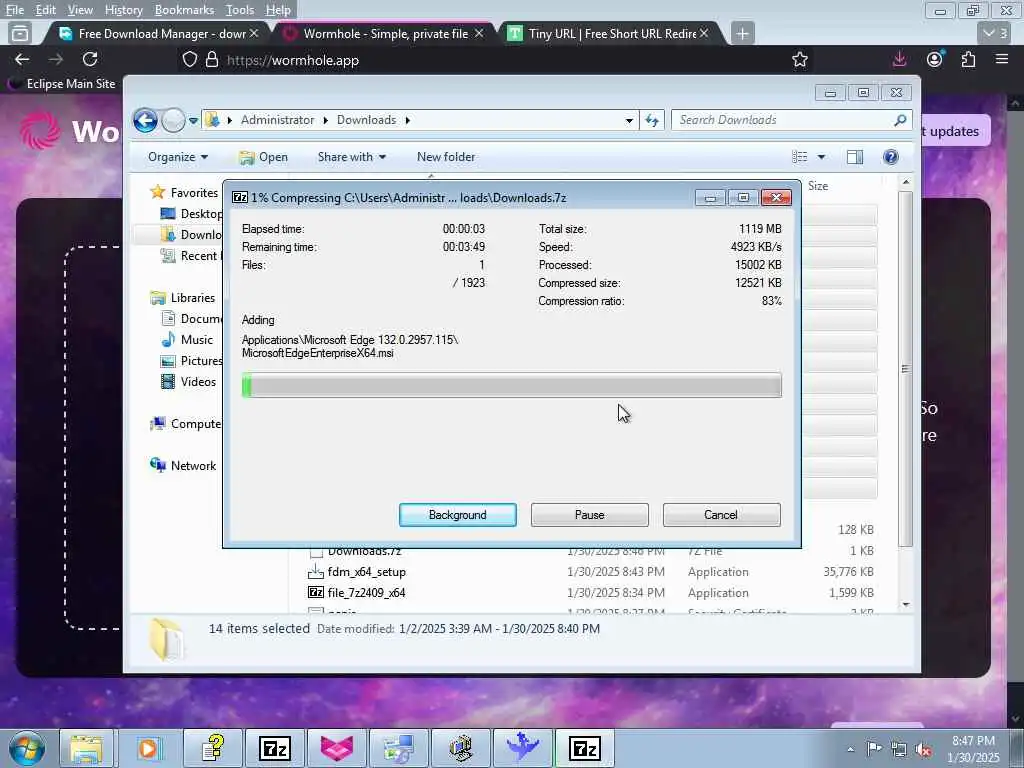Select Music library in navigation pane
The image size is (1024, 768).
point(196,340)
